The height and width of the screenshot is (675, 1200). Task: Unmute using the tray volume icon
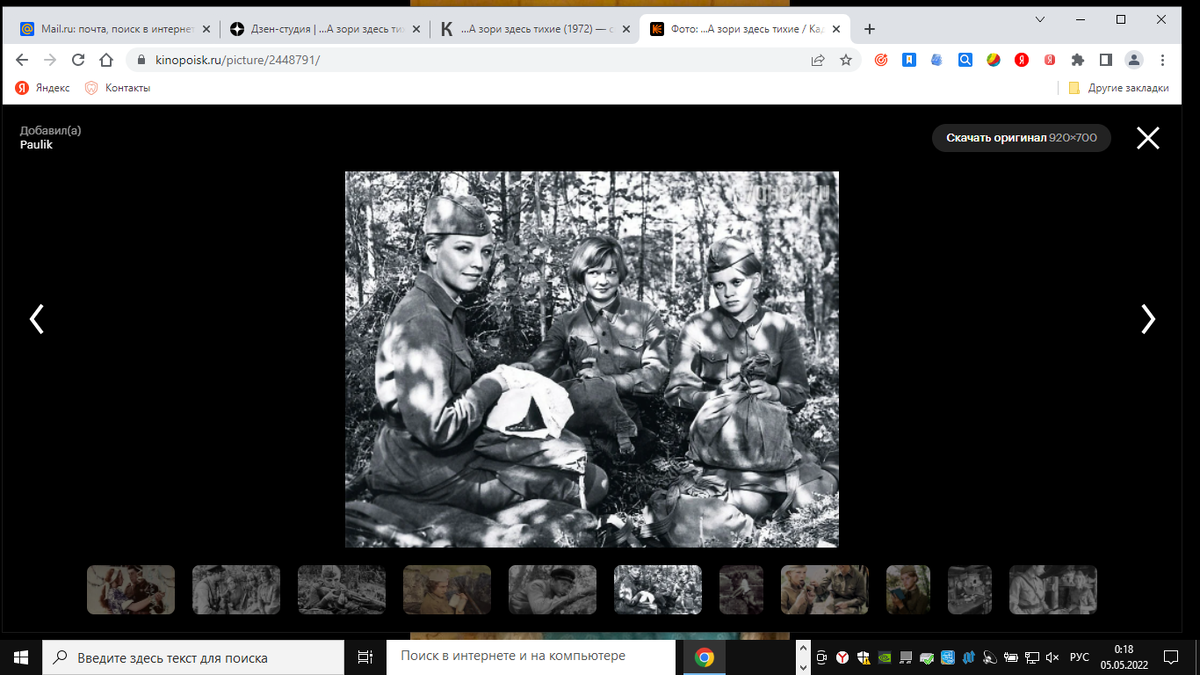pyautogui.click(x=1051, y=657)
